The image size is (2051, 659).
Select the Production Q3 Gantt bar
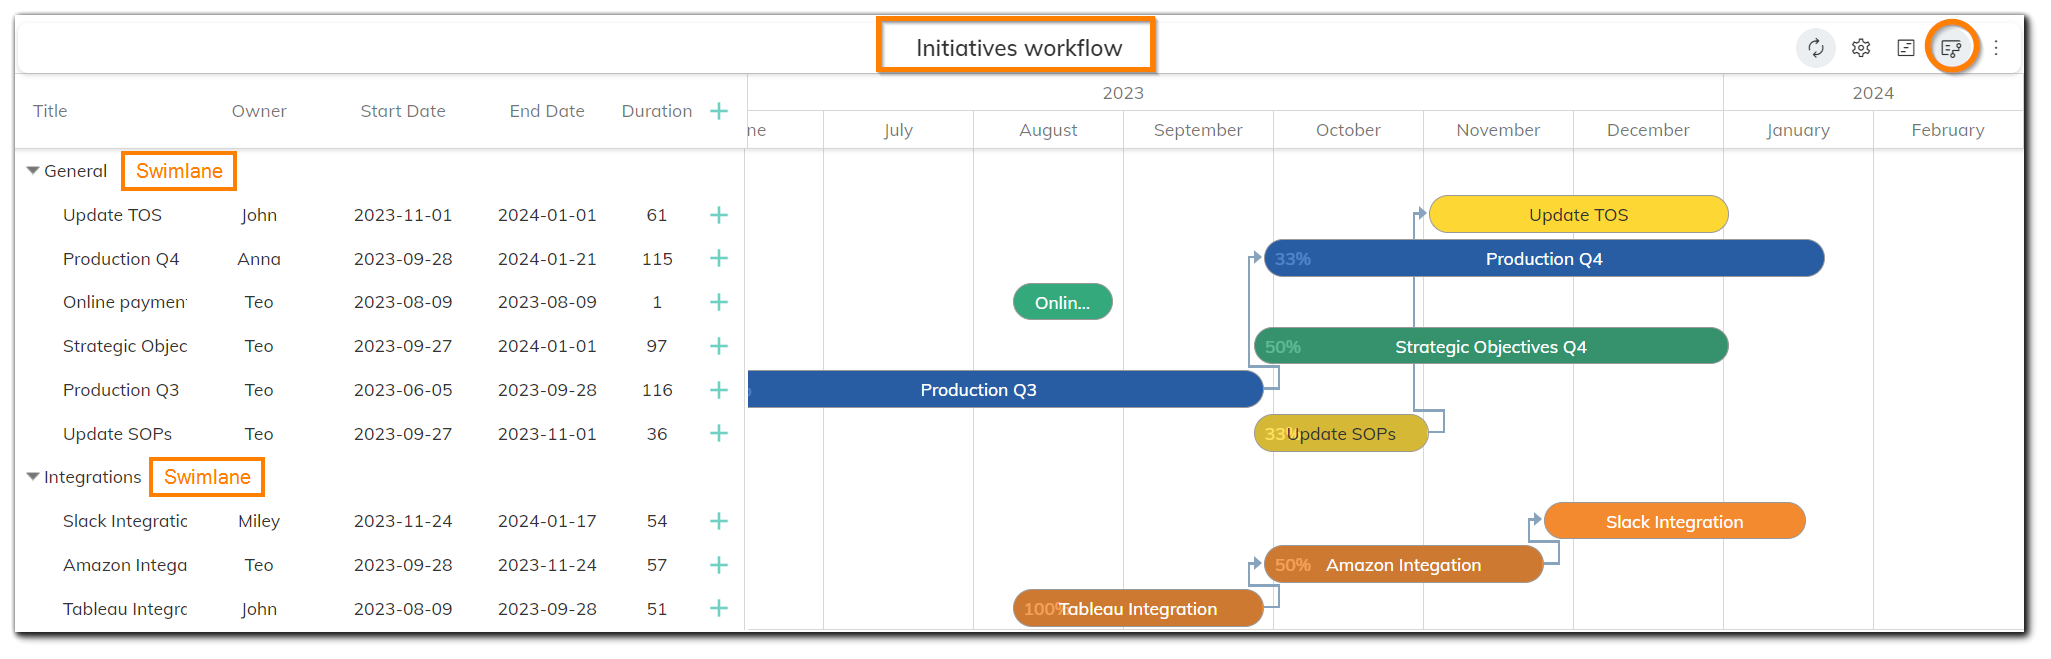coord(1005,389)
